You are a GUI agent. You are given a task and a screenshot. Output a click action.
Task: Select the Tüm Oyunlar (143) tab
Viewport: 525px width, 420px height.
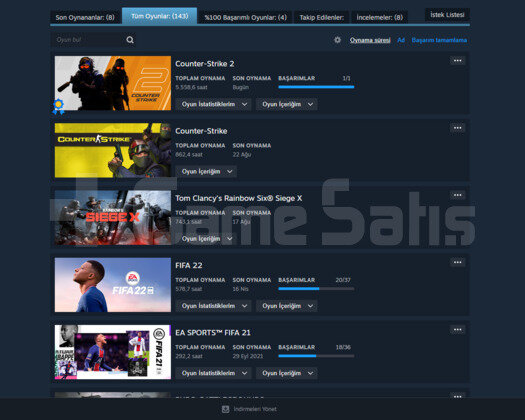tap(159, 16)
